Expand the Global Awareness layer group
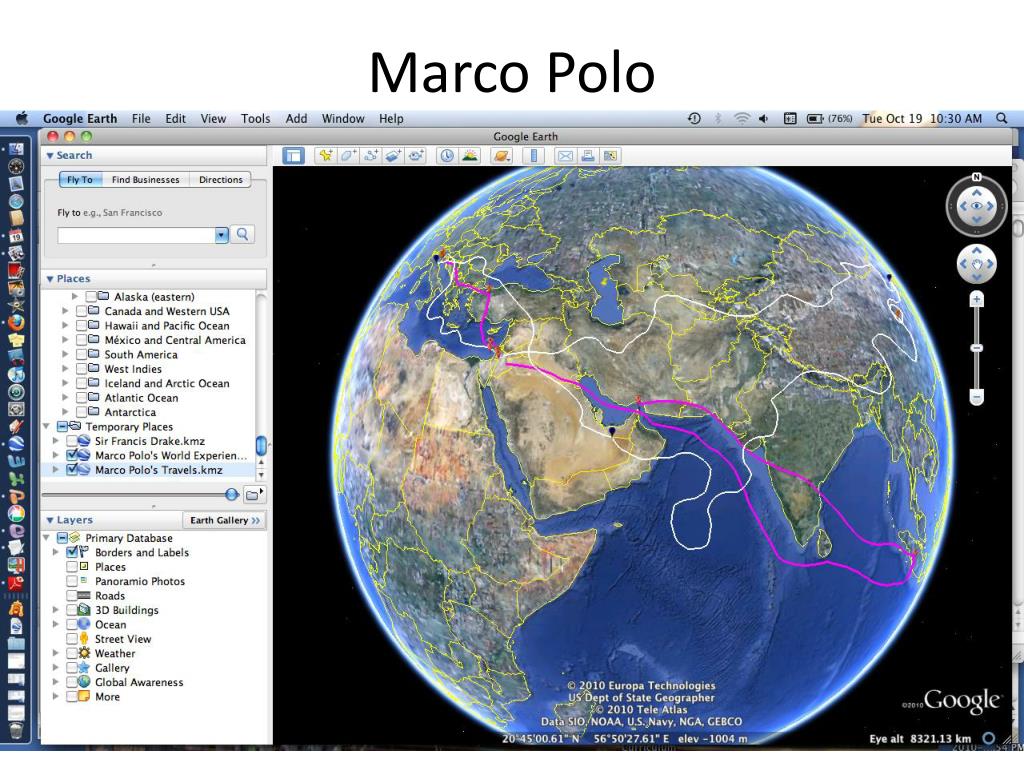Image resolution: width=1024 pixels, height=768 pixels. pyautogui.click(x=56, y=682)
